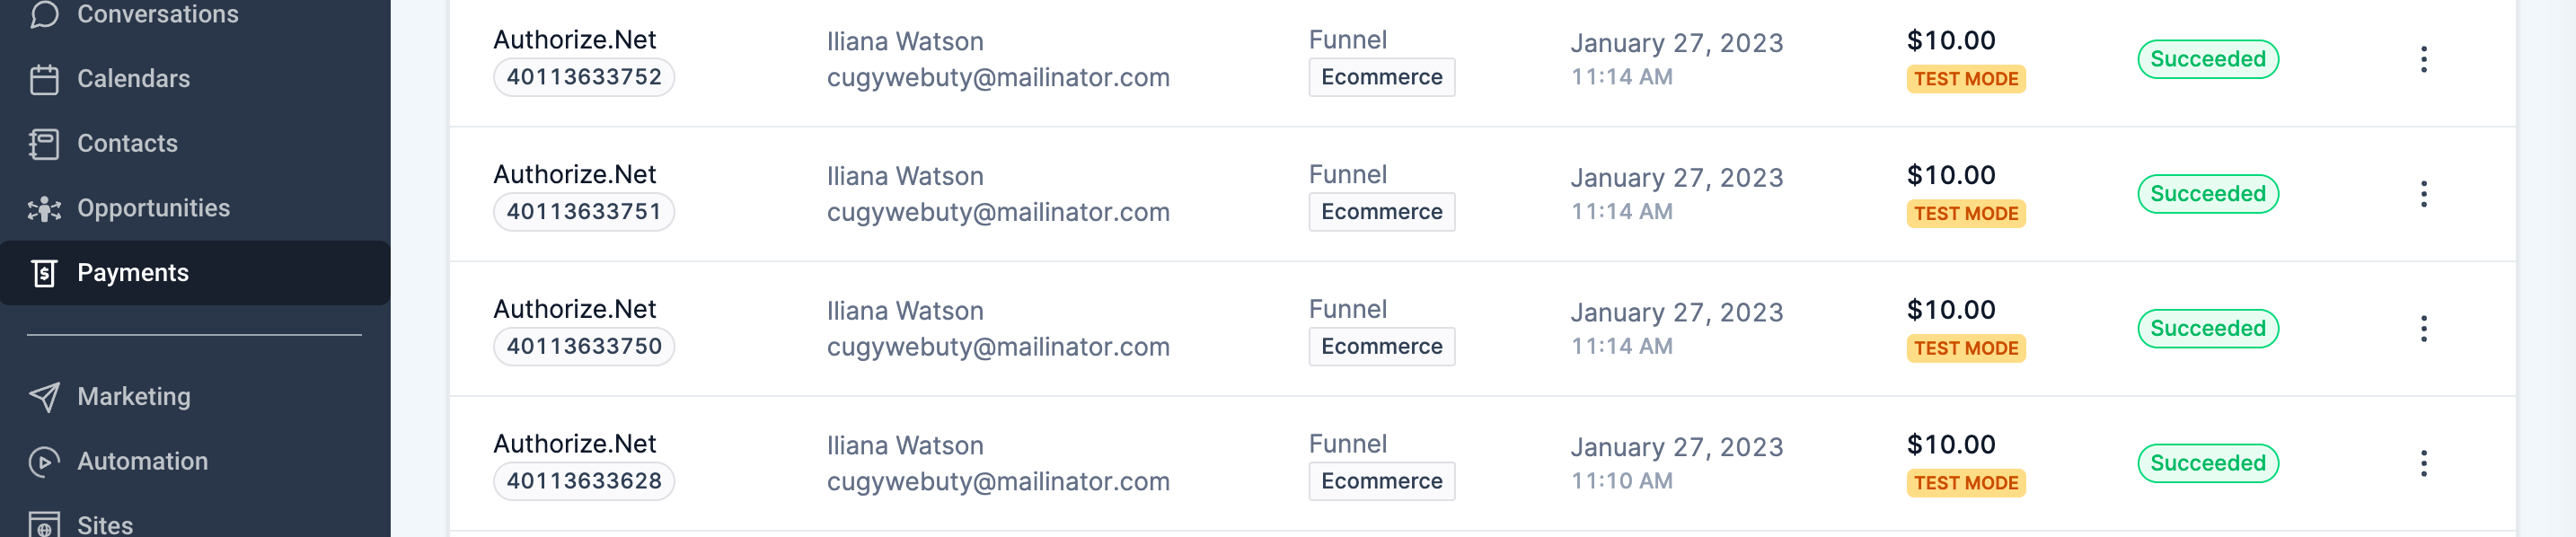Click the Marketing paper plane icon
Screen dimensions: 2576x537
(44, 397)
